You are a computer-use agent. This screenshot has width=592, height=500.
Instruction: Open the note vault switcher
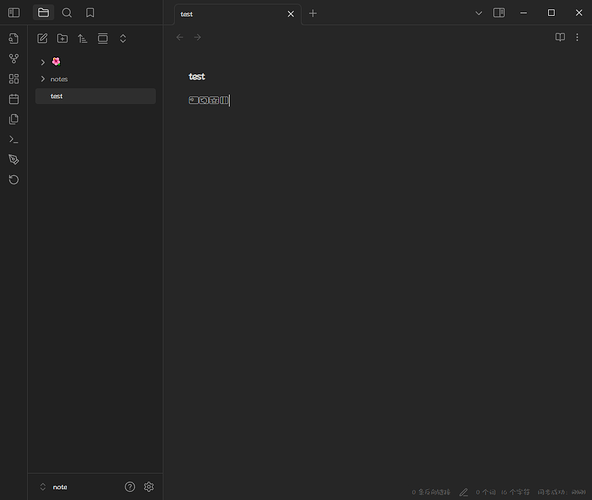point(54,487)
